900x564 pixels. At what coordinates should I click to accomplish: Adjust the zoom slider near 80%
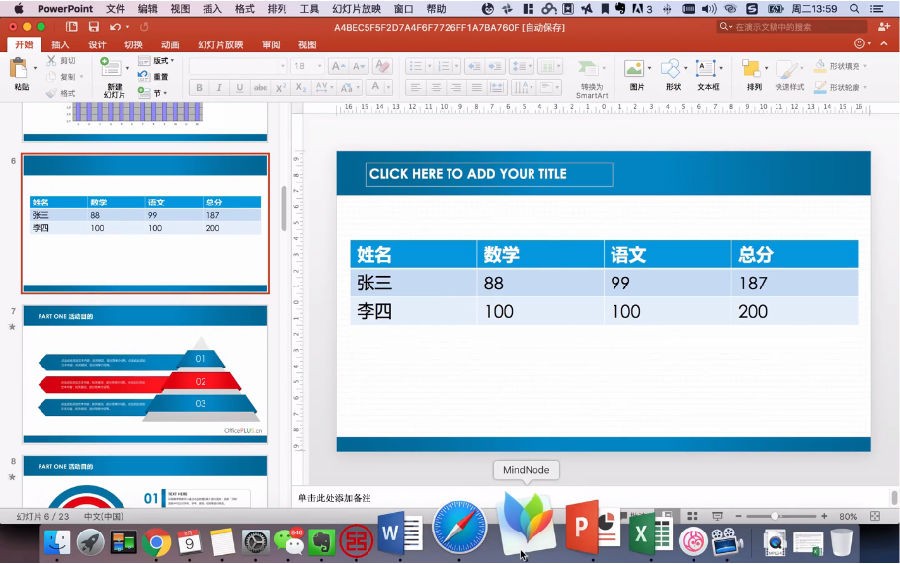775,516
